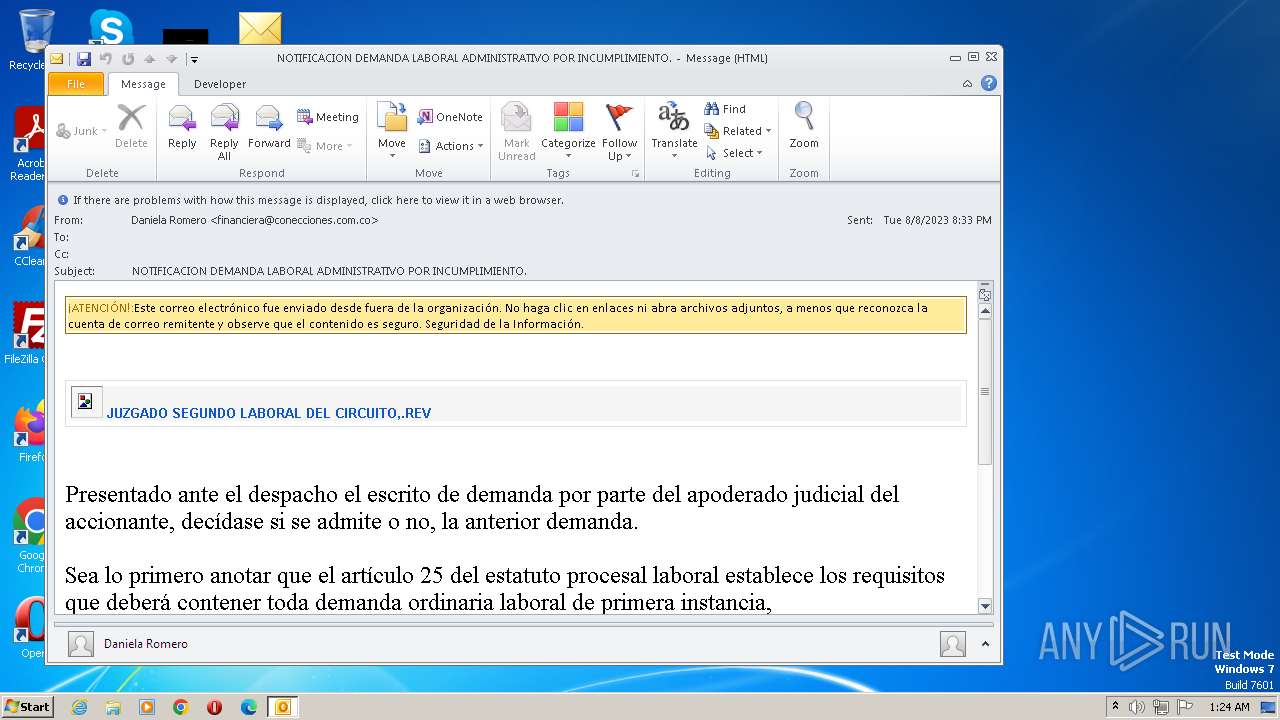
Task: Open the Categorize color menu
Action: pos(568,132)
